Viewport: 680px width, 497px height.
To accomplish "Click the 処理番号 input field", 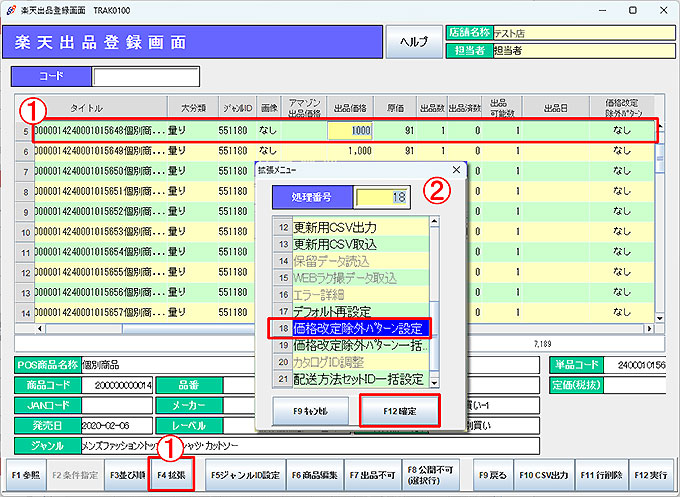I will (x=384, y=198).
